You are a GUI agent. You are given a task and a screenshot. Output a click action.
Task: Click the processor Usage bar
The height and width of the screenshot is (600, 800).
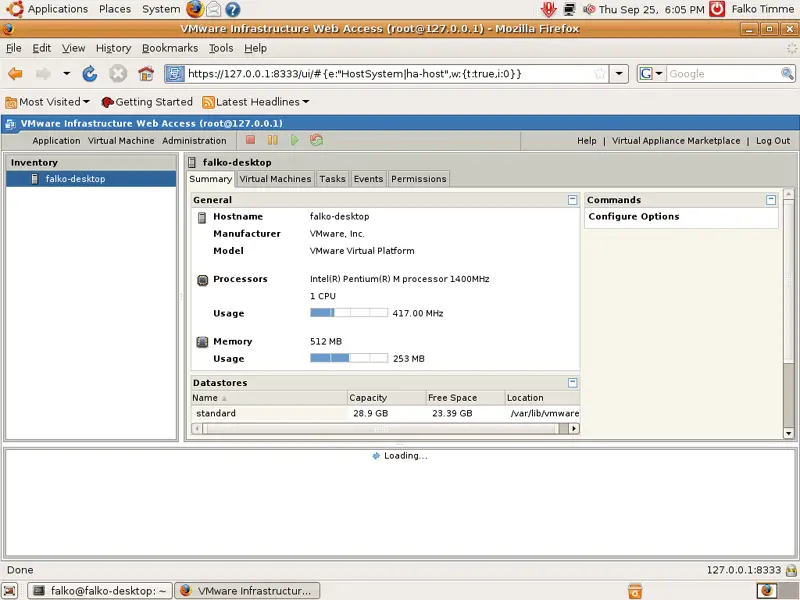[349, 313]
